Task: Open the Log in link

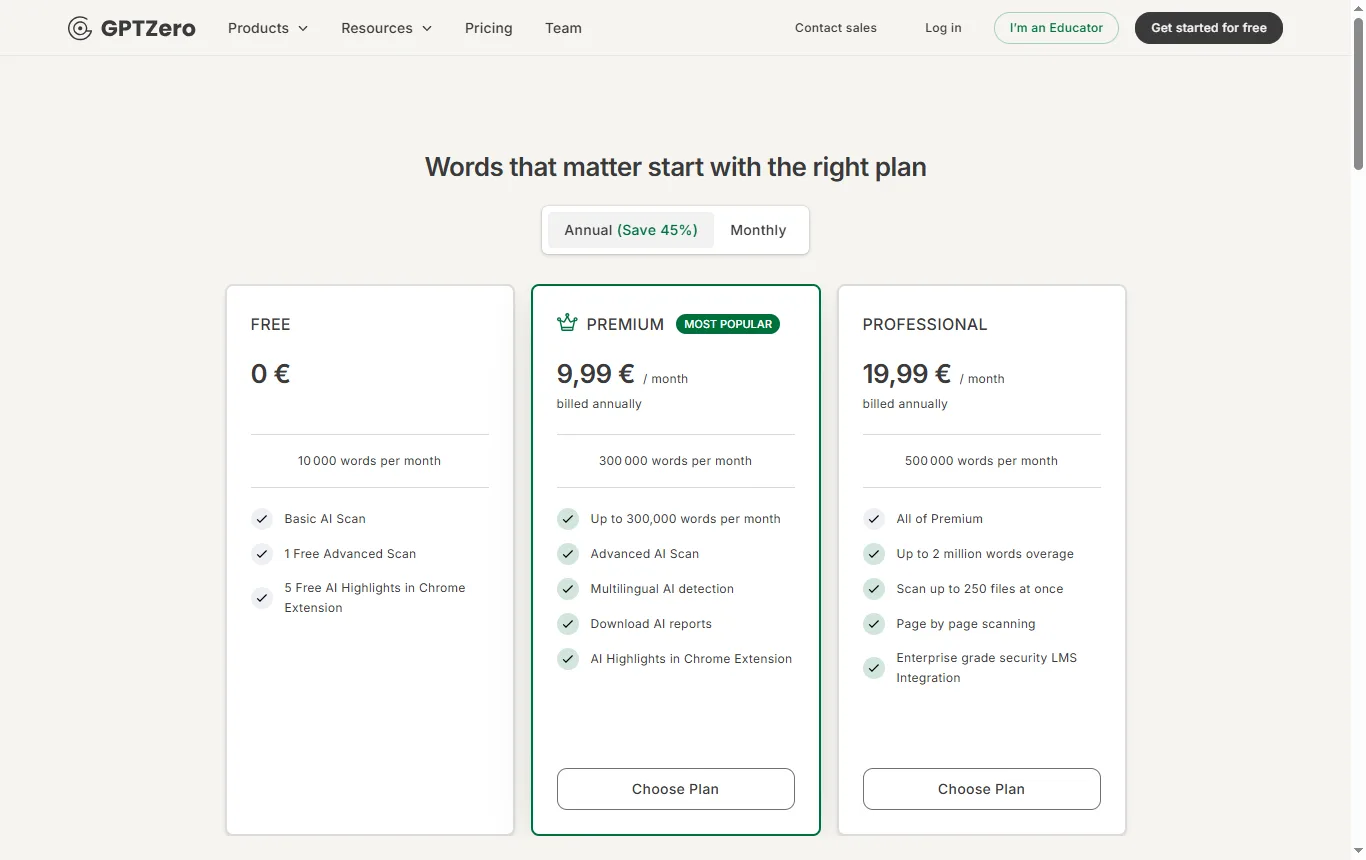Action: (x=943, y=28)
